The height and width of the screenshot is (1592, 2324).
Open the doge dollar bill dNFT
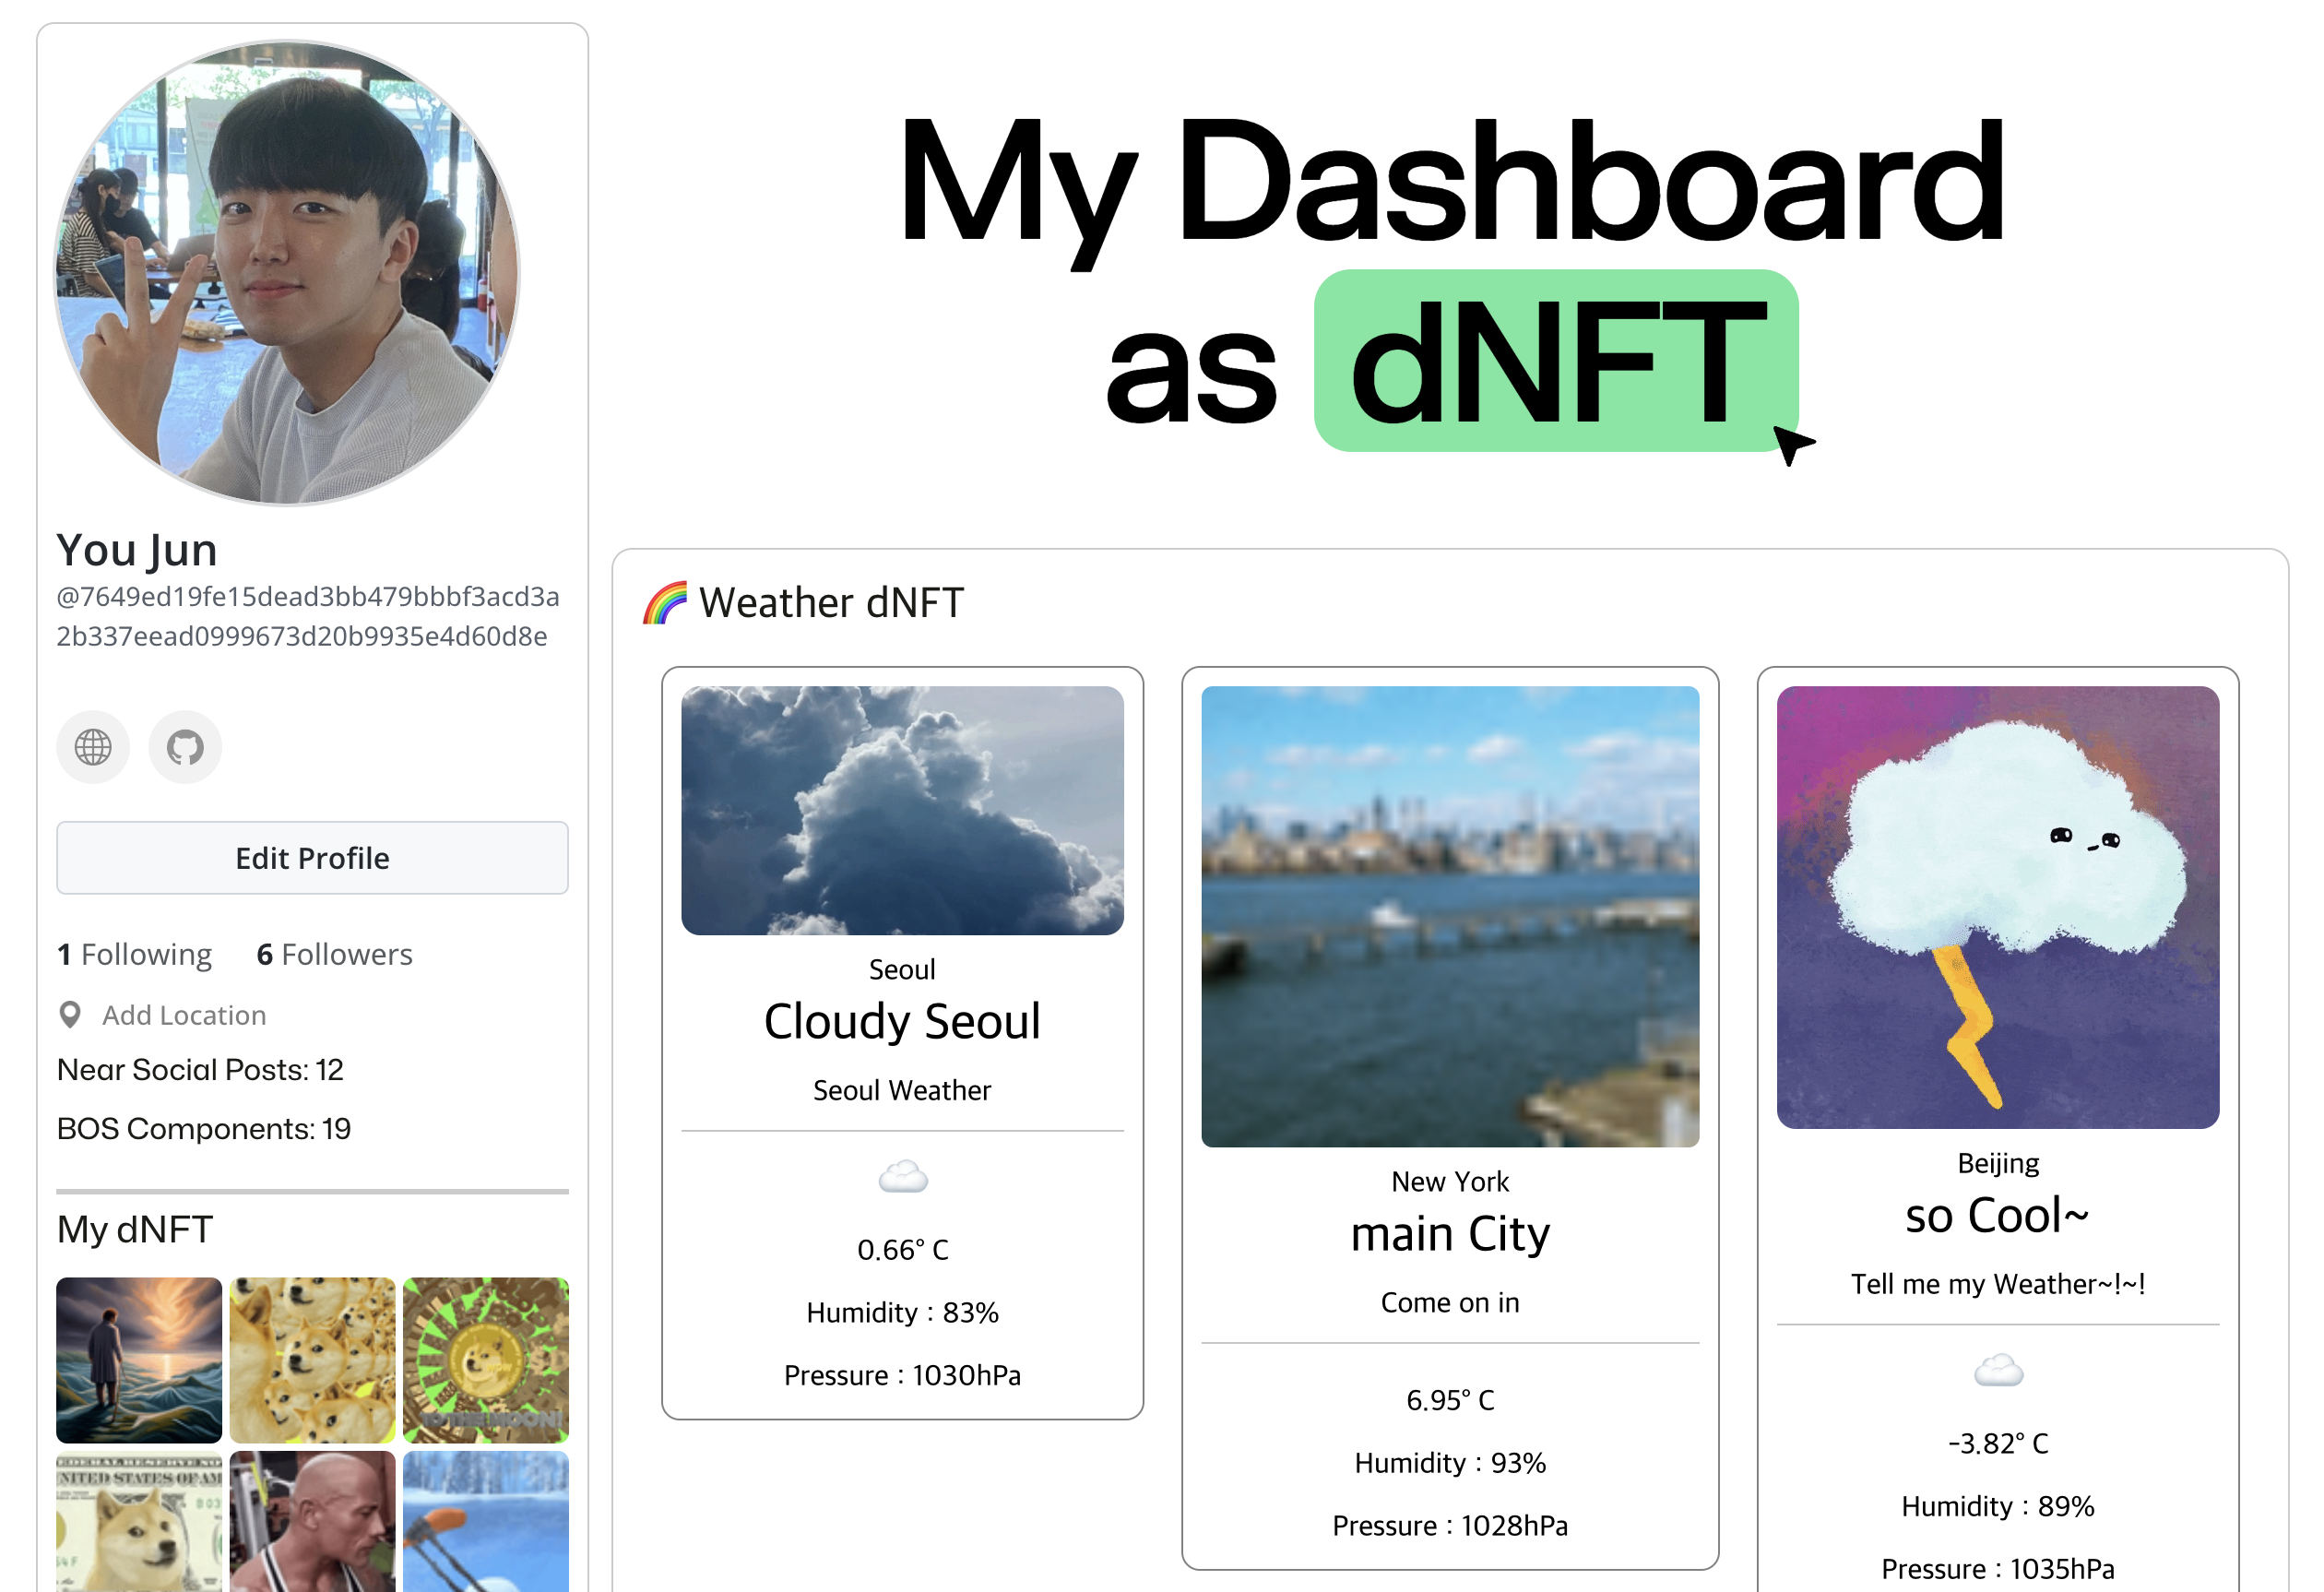[139, 1522]
